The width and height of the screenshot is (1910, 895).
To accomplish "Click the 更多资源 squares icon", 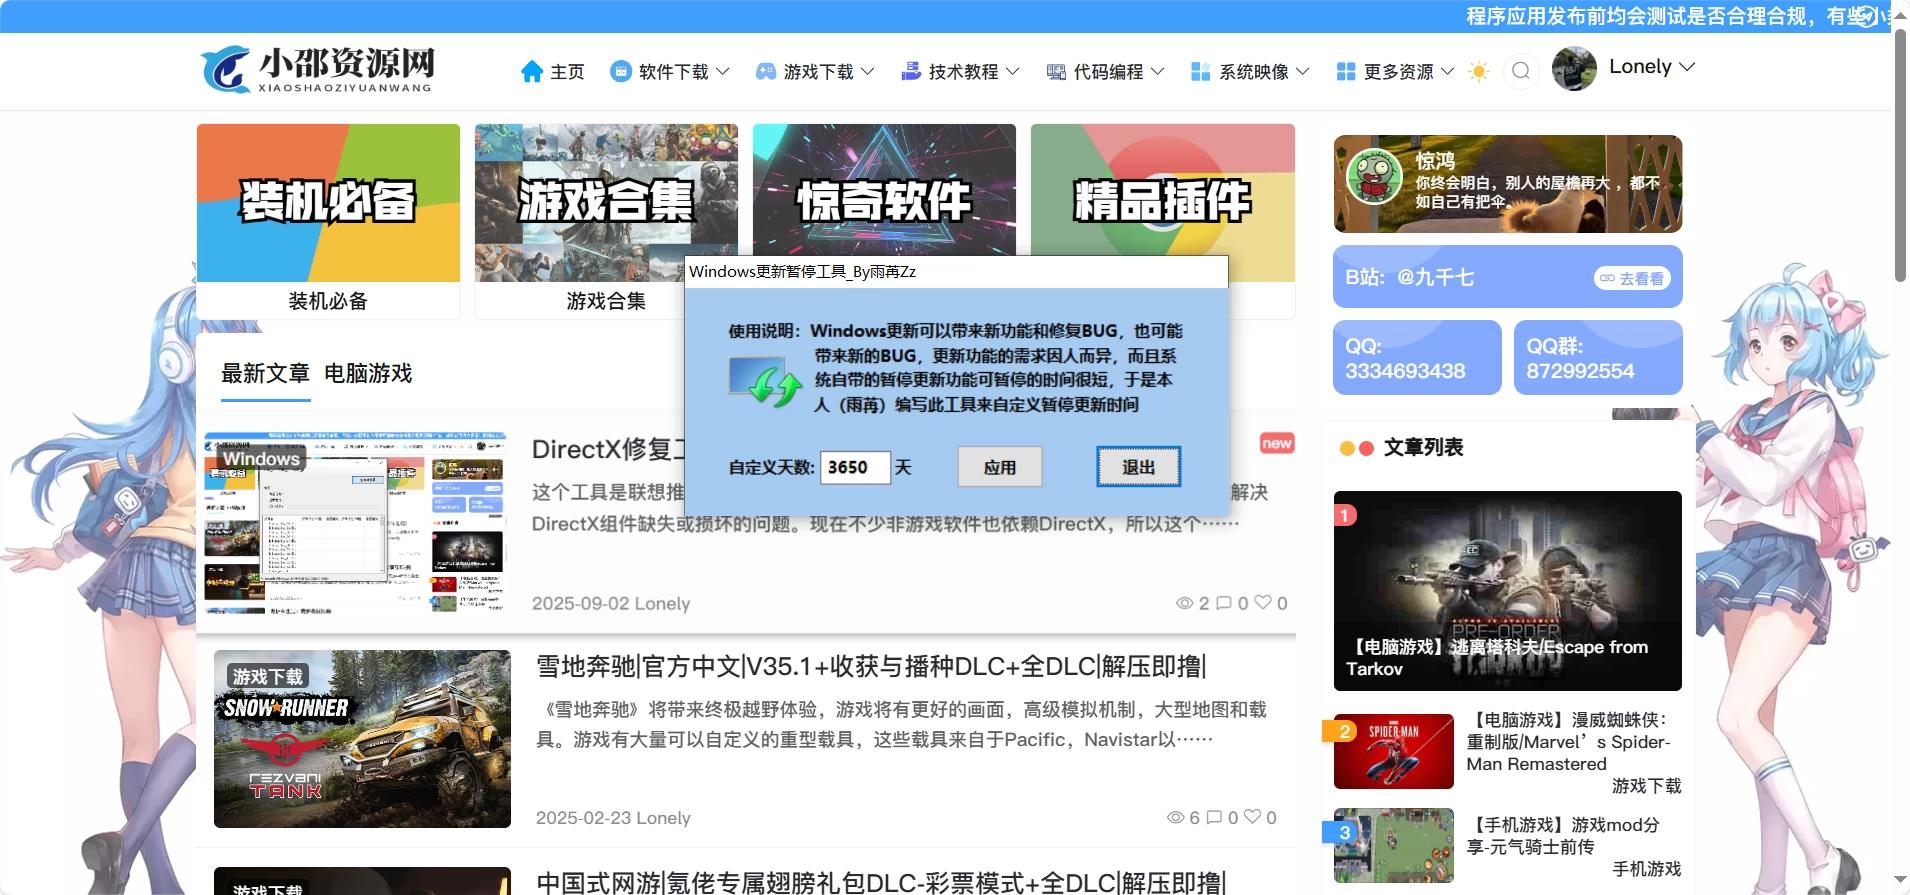I will click(x=1346, y=72).
